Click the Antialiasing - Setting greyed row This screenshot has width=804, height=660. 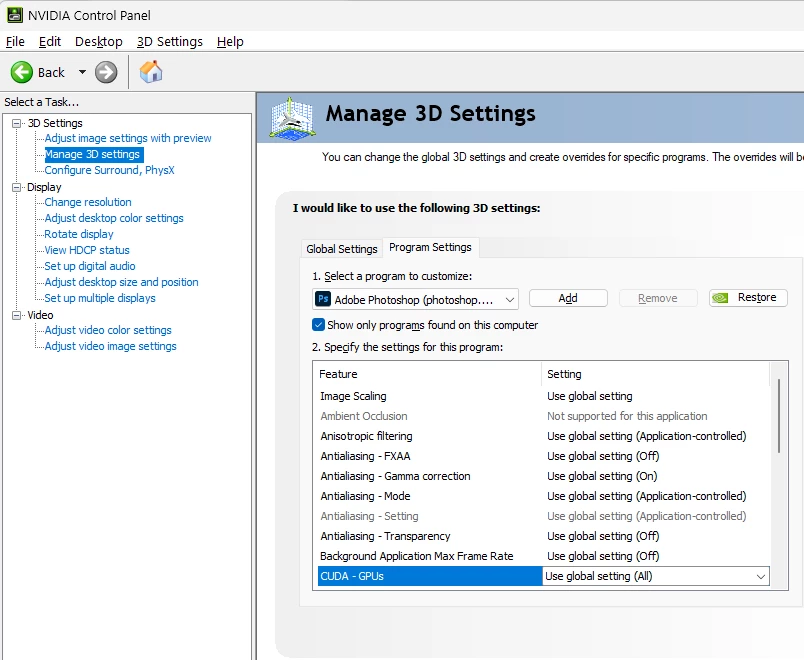click(x=544, y=516)
